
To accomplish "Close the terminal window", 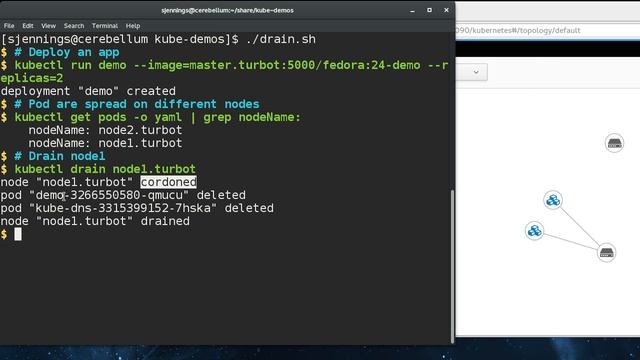I will click(x=446, y=10).
